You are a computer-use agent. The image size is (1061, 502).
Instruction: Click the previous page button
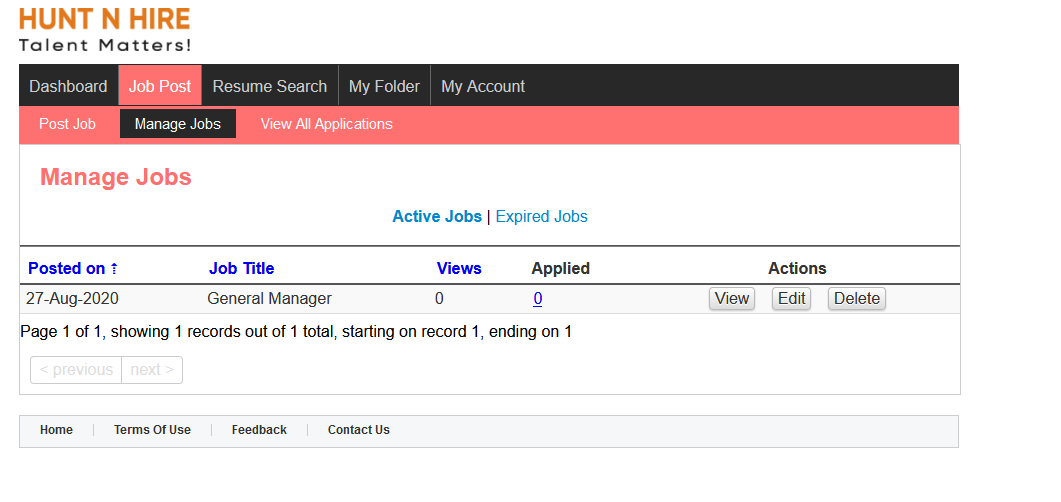tap(76, 369)
